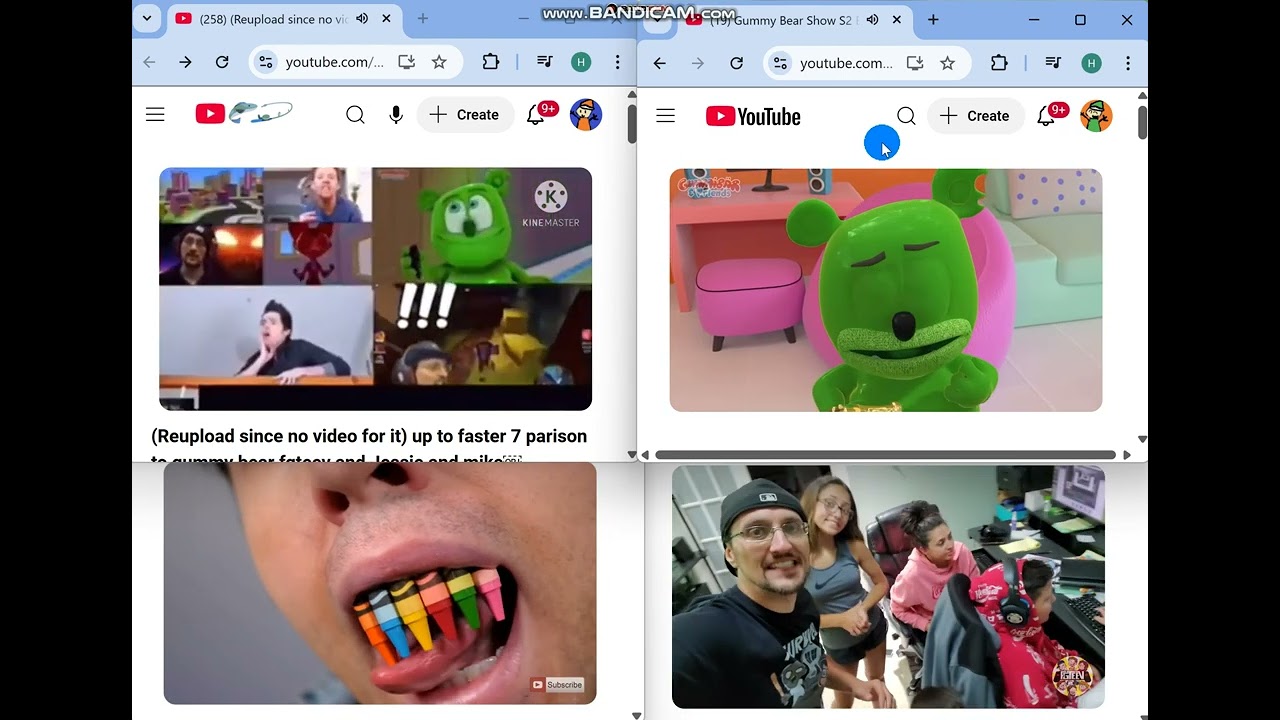This screenshot has width=1280, height=720.
Task: Start voice search with microphone icon
Action: 396,115
